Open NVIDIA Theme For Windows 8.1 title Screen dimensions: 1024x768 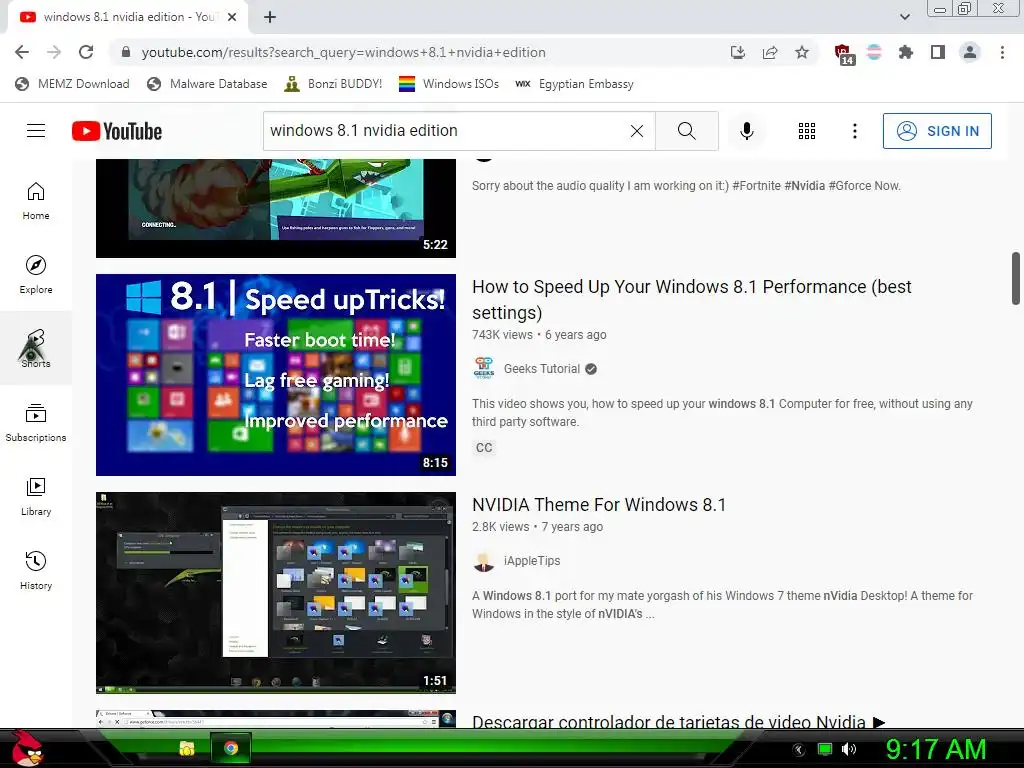click(599, 504)
